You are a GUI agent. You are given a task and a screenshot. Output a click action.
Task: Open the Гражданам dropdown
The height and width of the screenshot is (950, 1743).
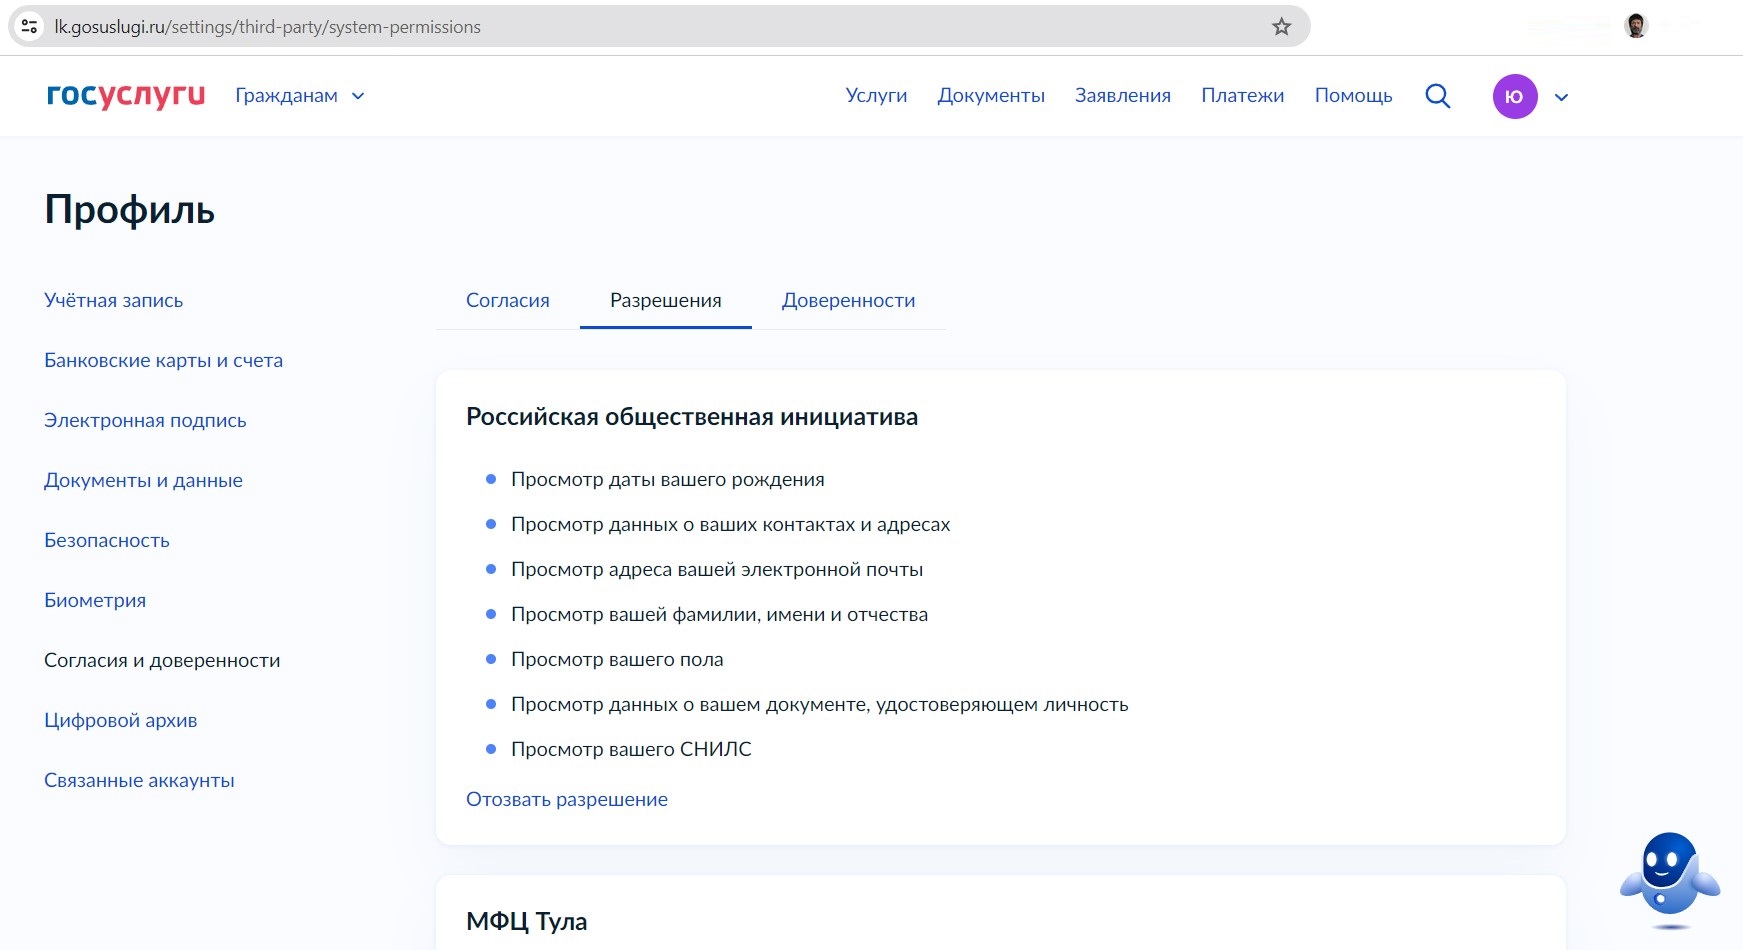tap(300, 96)
